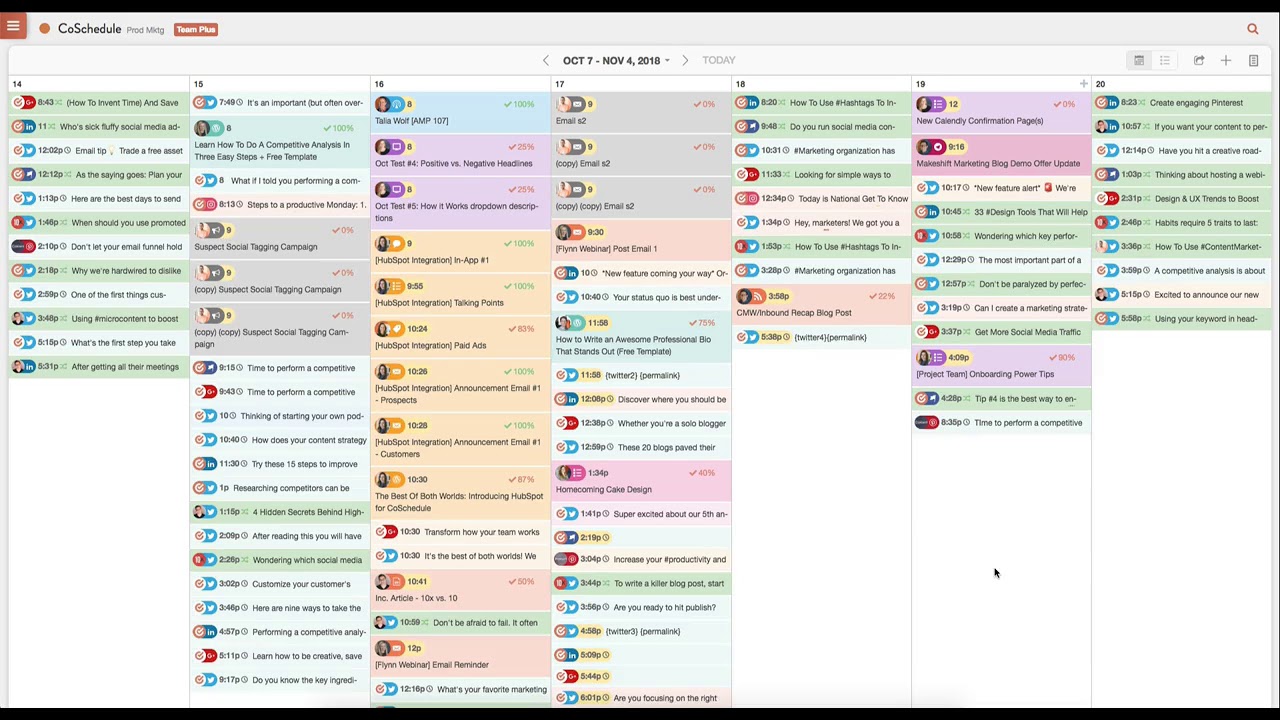Open 12:16p 'What's your favorite marketing'
1280x720 pixels.
[460, 689]
